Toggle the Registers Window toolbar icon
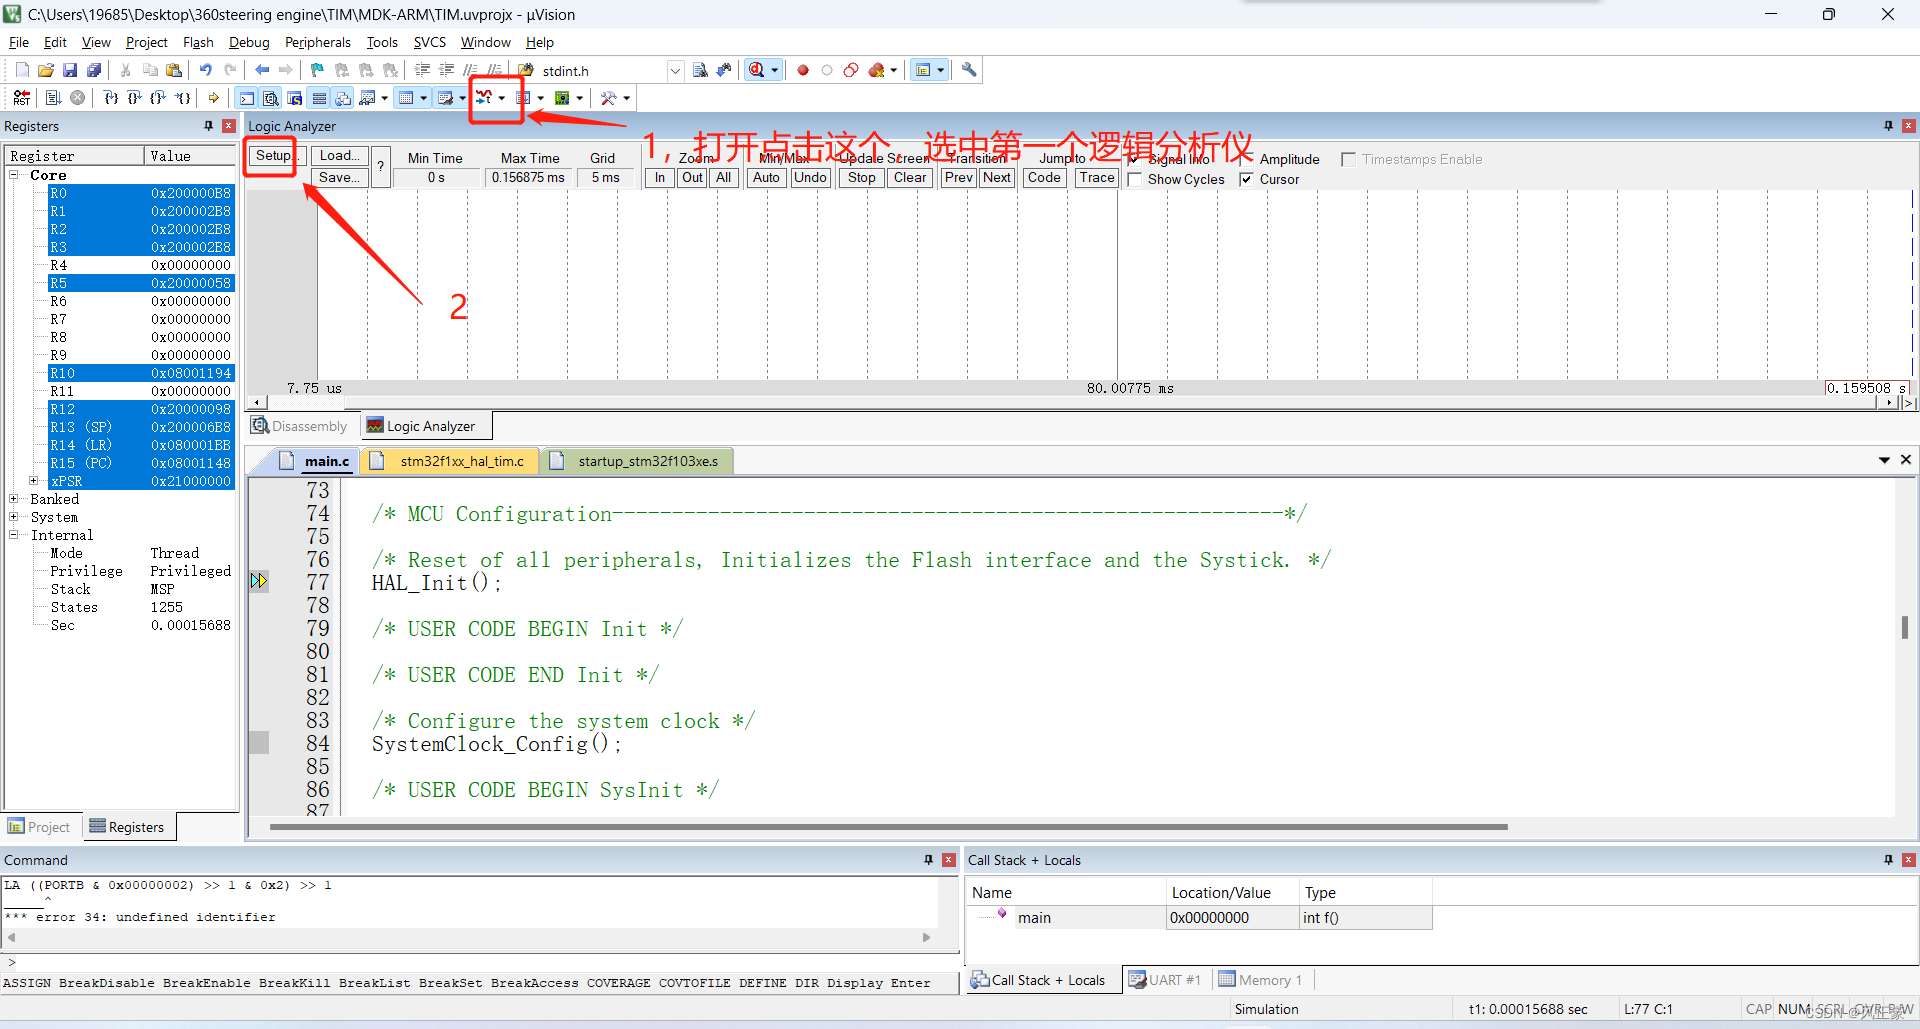 [x=319, y=98]
